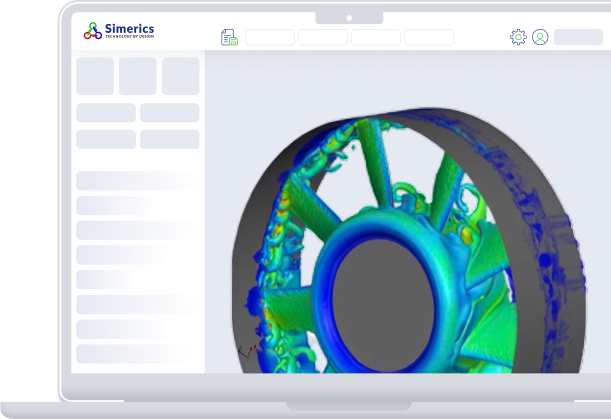This screenshot has width=611, height=419.
Task: Click the Simerics logo
Action: pos(119,30)
